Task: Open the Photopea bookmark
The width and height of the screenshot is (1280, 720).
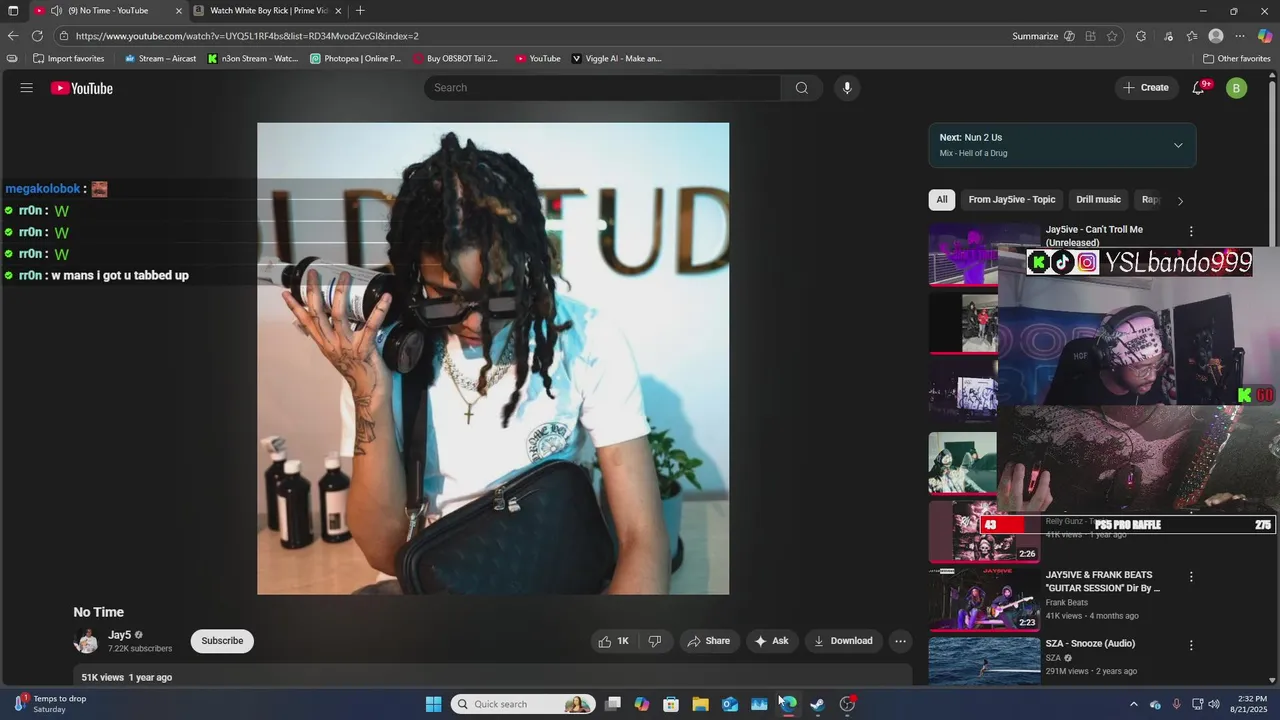Action: pyautogui.click(x=355, y=58)
